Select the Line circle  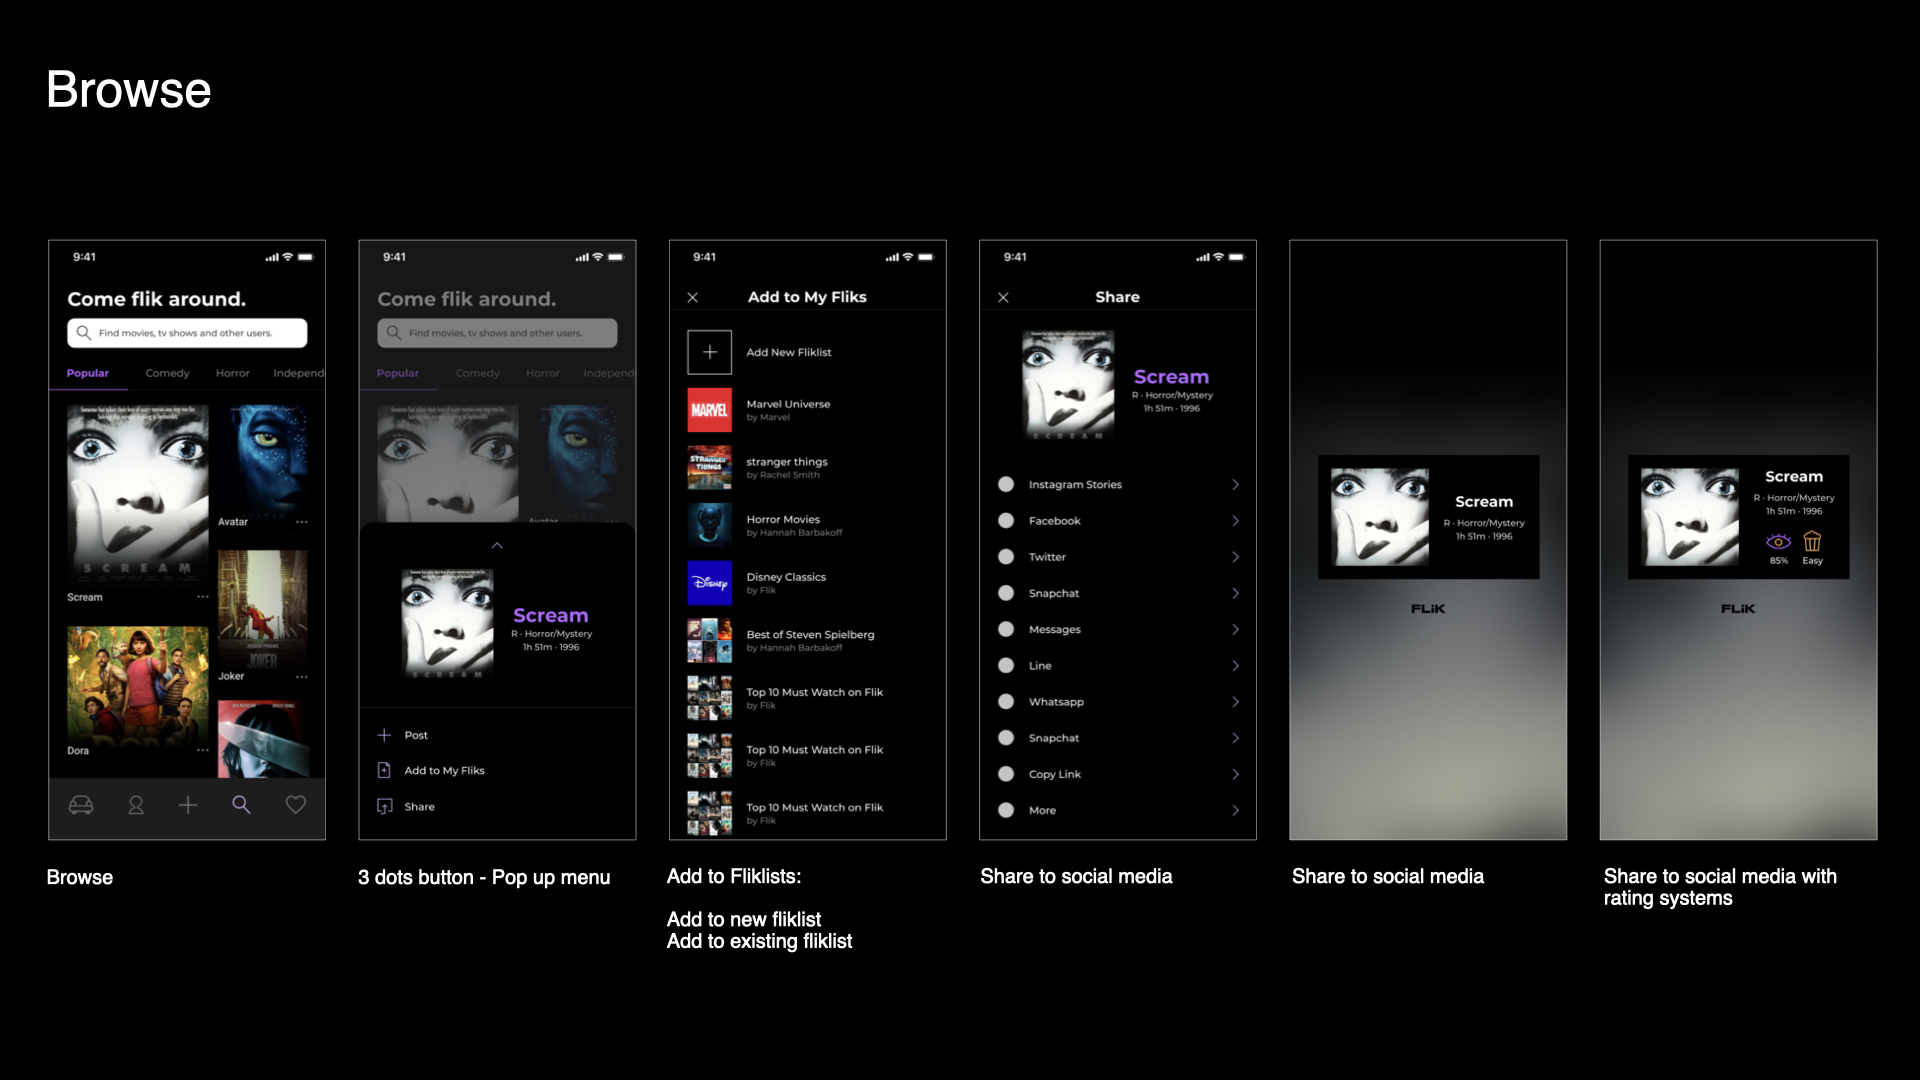1006,666
